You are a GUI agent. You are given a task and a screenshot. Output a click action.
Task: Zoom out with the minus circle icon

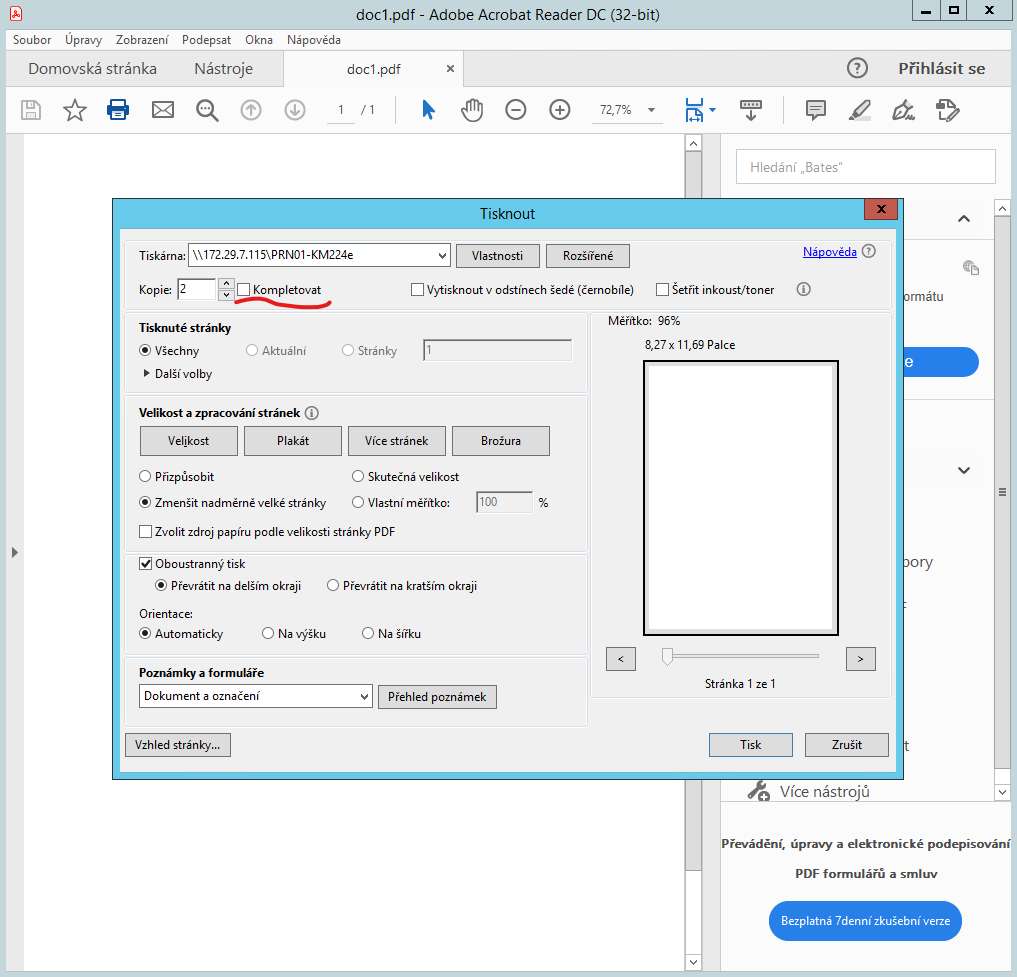(516, 110)
